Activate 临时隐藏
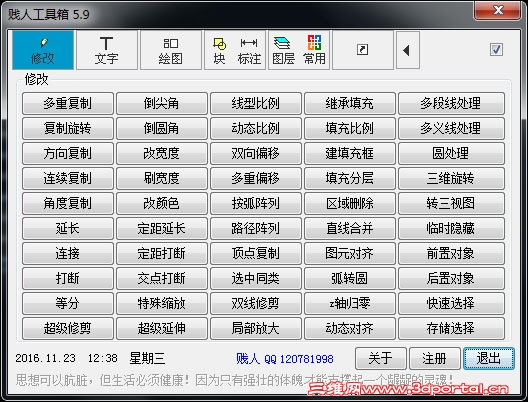The image size is (528, 402). point(451,229)
